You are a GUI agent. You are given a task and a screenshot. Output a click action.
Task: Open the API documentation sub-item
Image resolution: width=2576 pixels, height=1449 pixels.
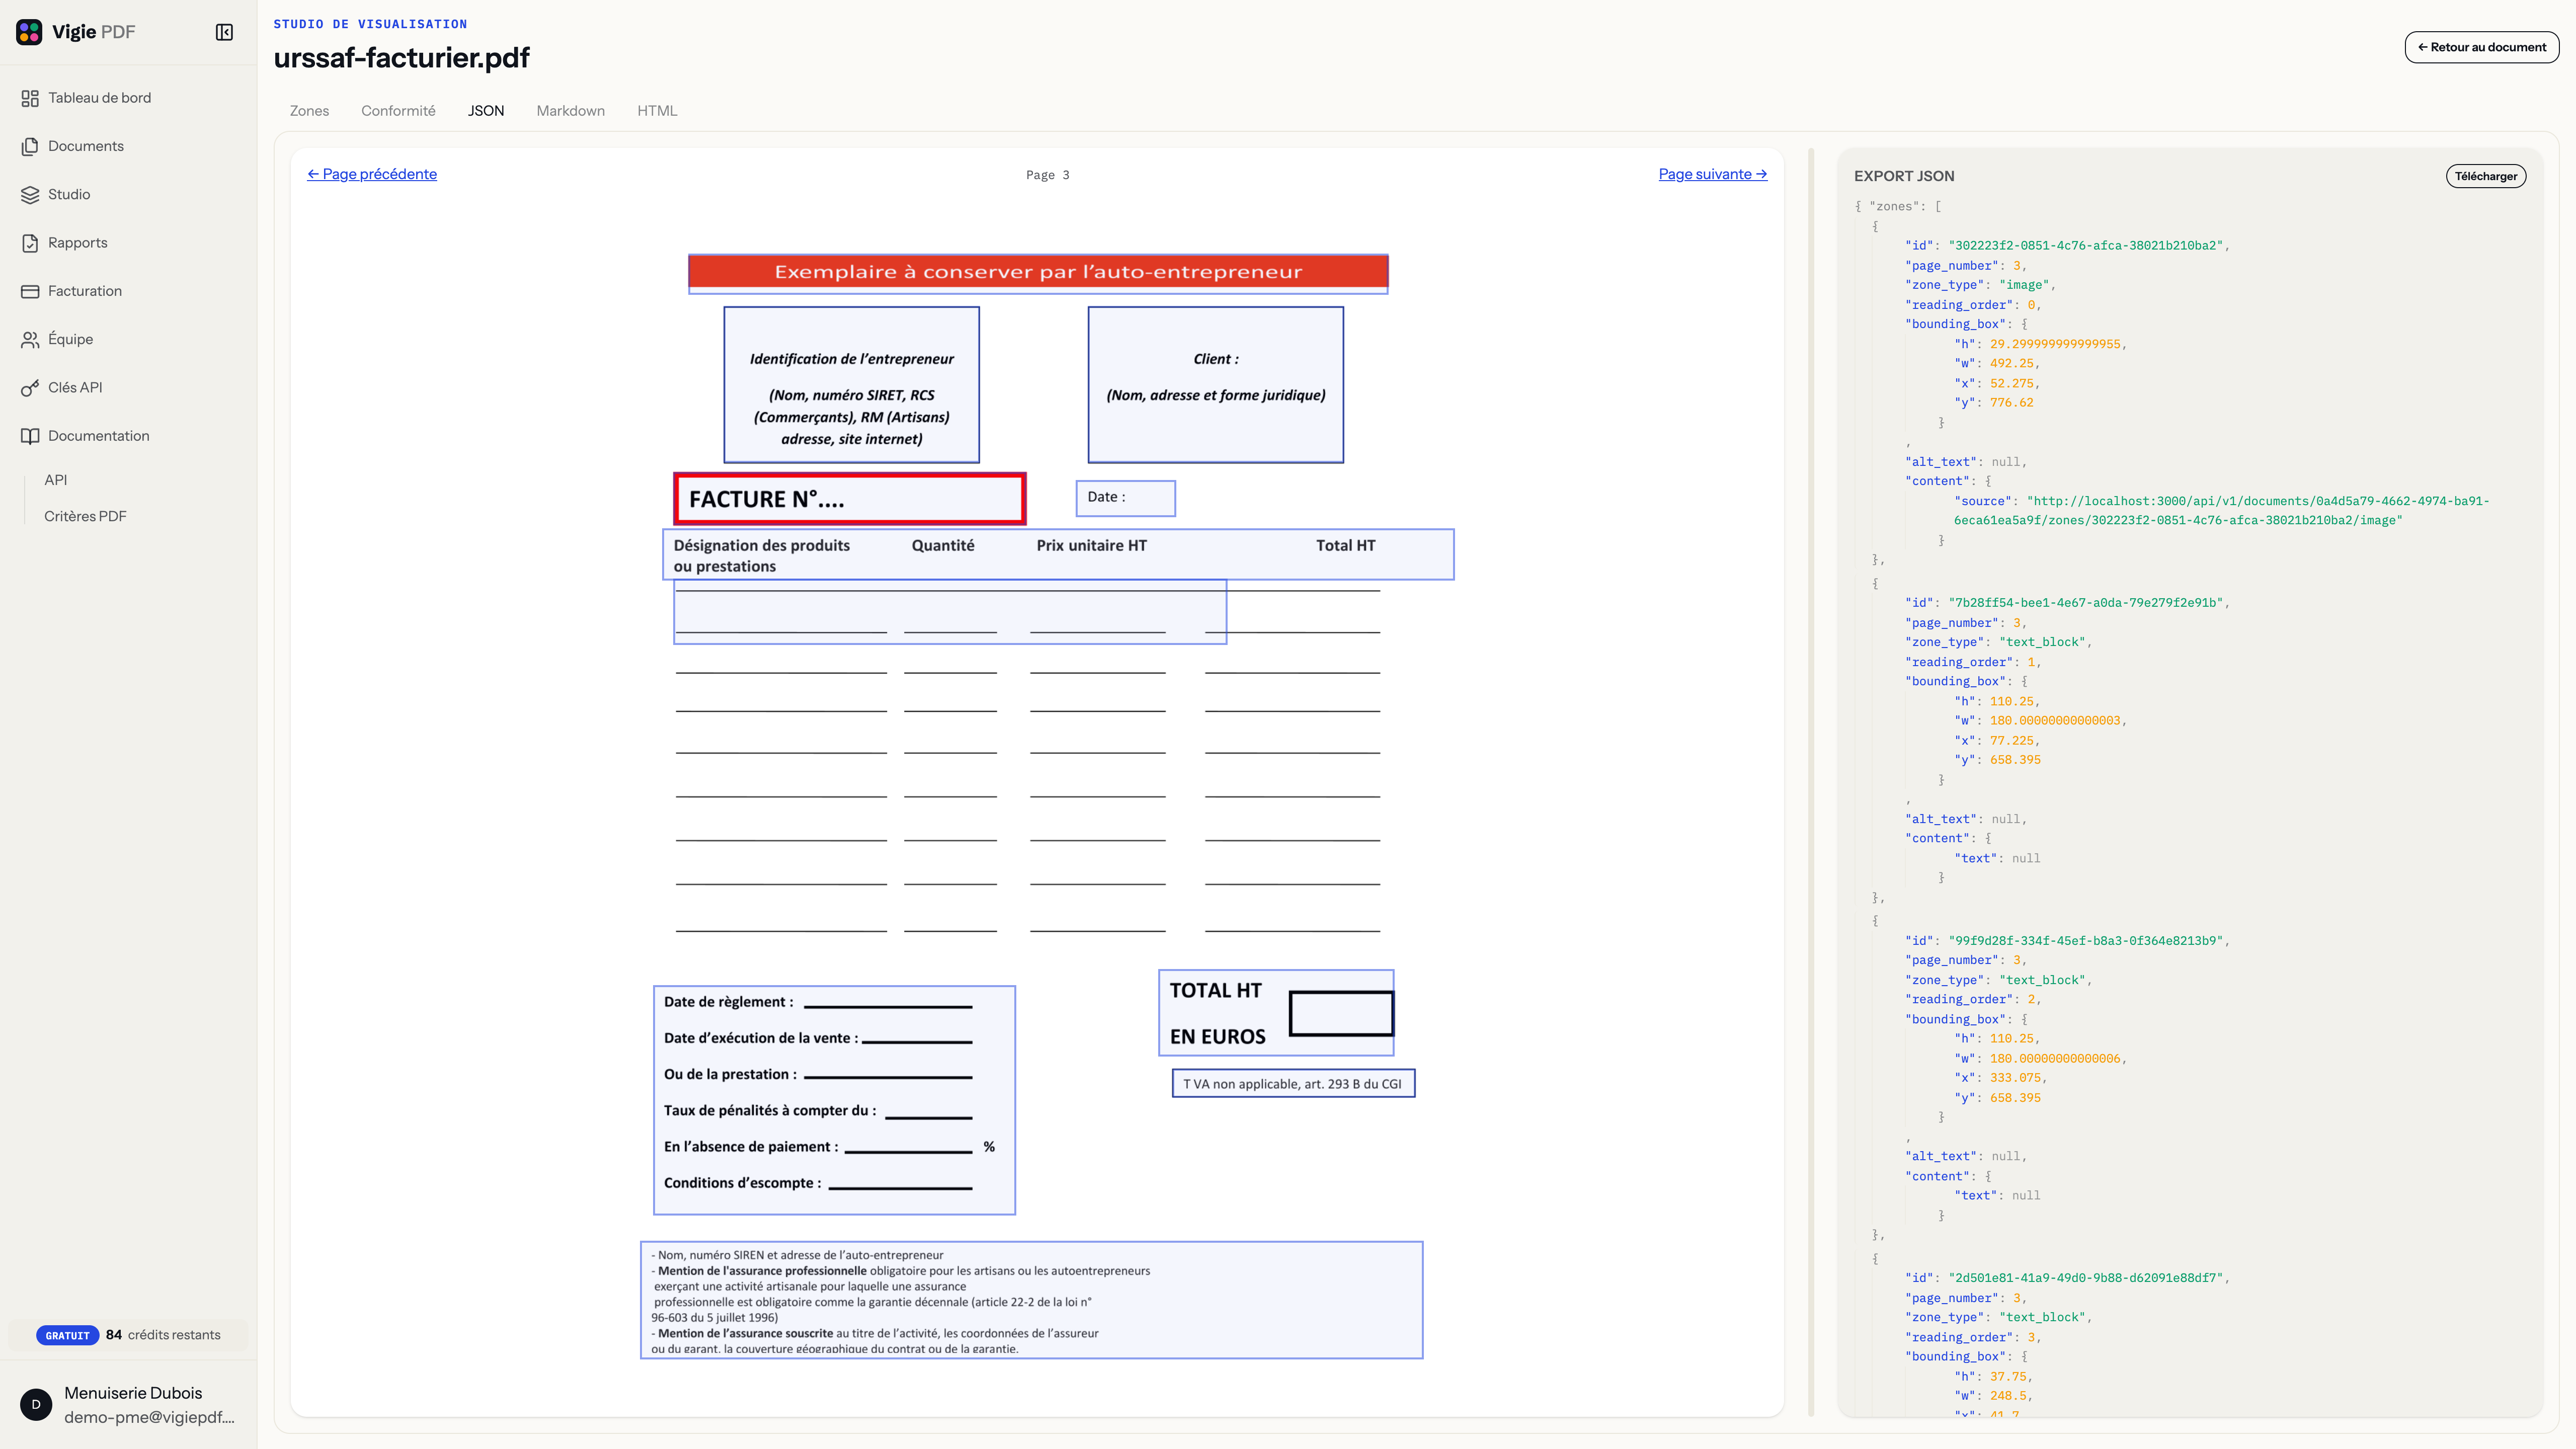(56, 480)
